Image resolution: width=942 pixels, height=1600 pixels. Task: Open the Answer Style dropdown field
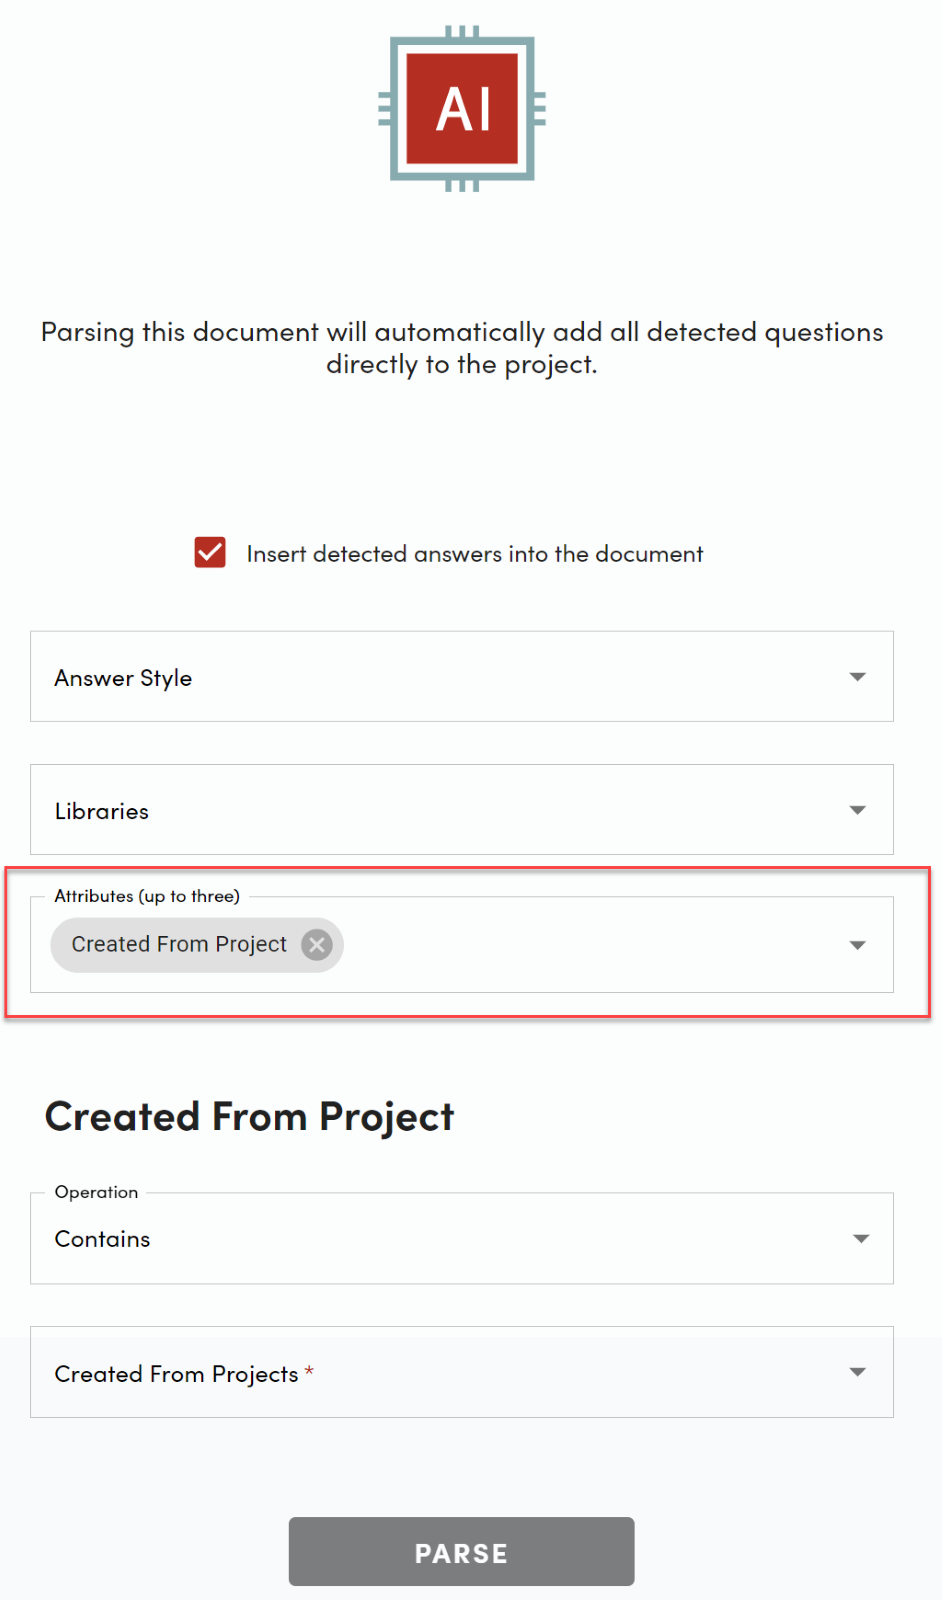pos(440,677)
